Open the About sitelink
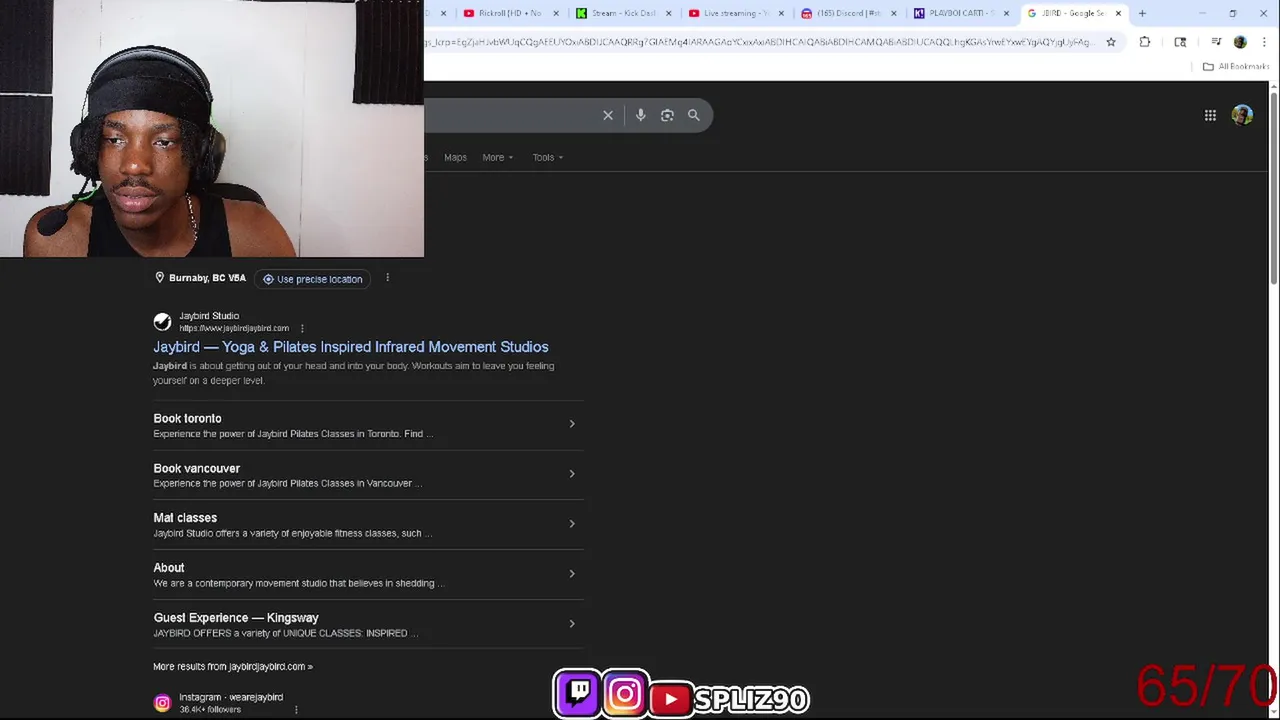 tap(169, 568)
